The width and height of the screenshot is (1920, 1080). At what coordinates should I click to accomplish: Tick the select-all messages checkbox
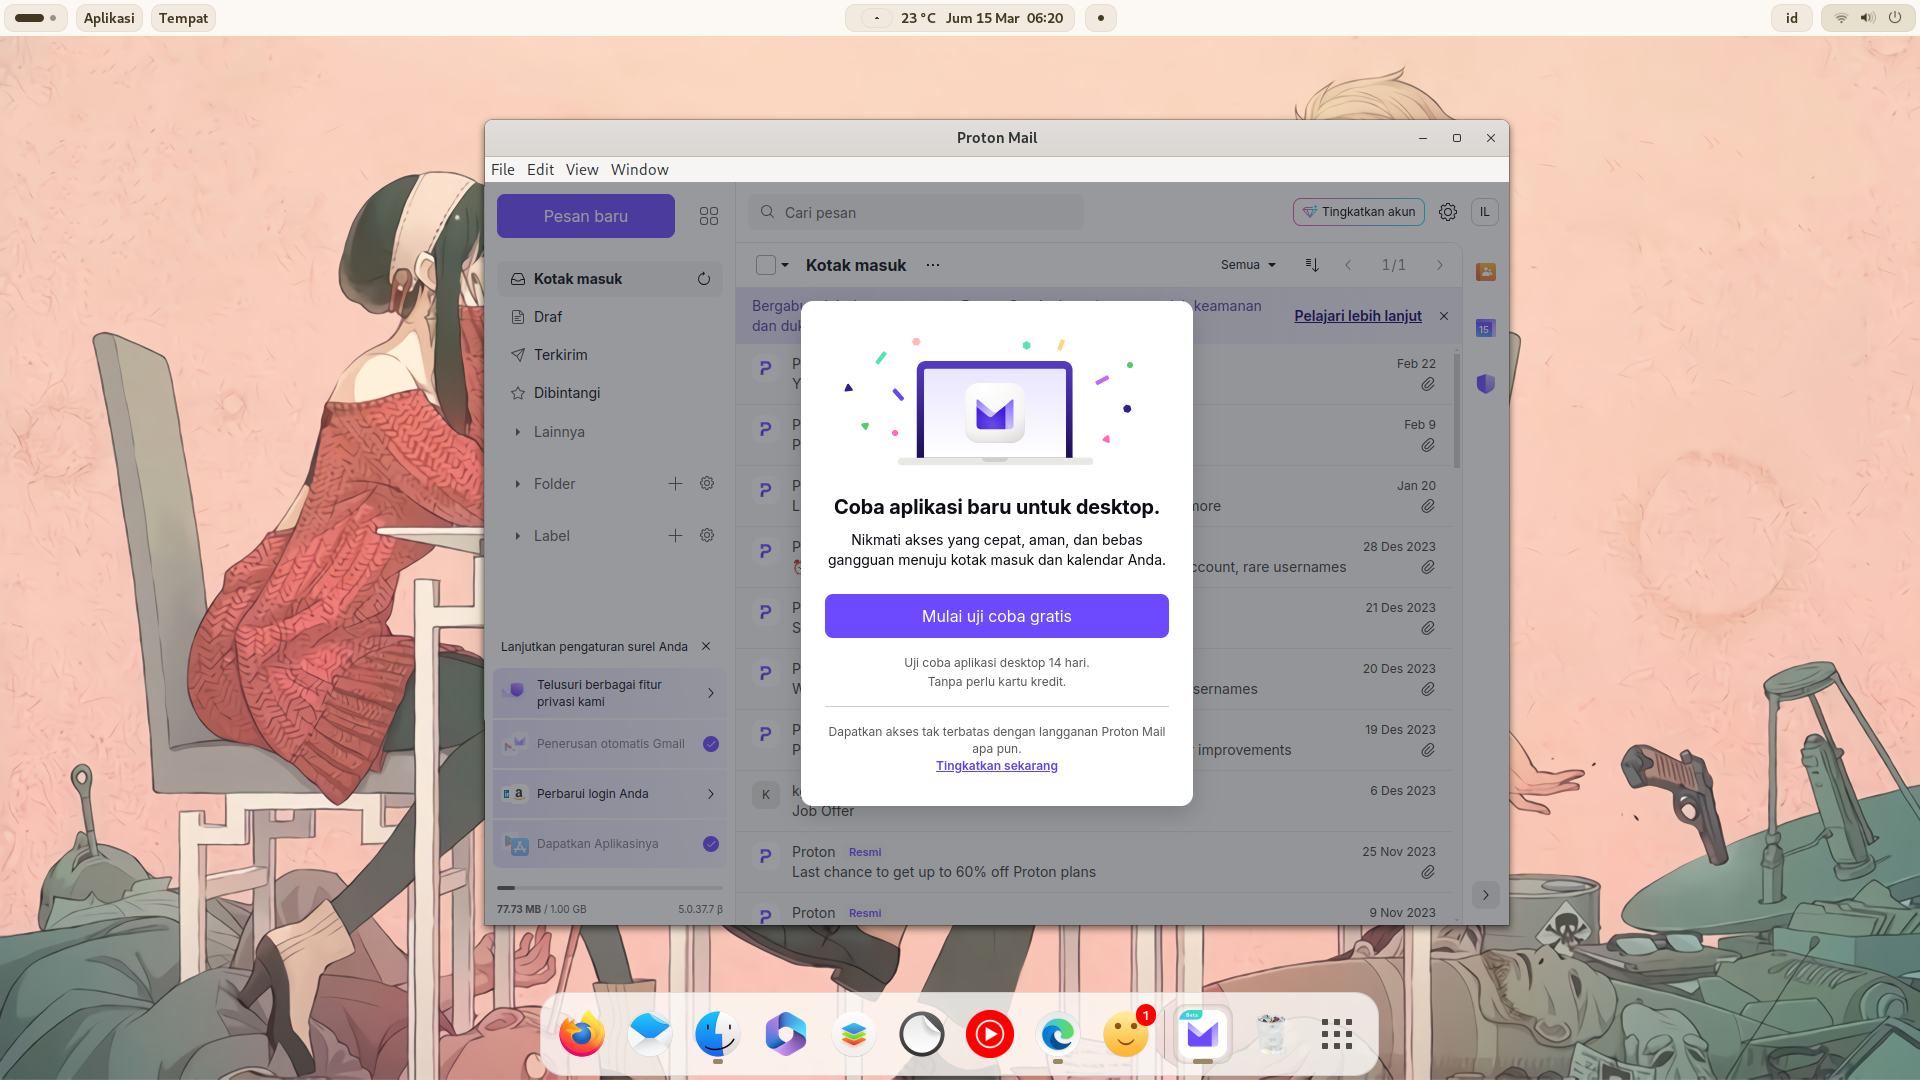pos(766,265)
